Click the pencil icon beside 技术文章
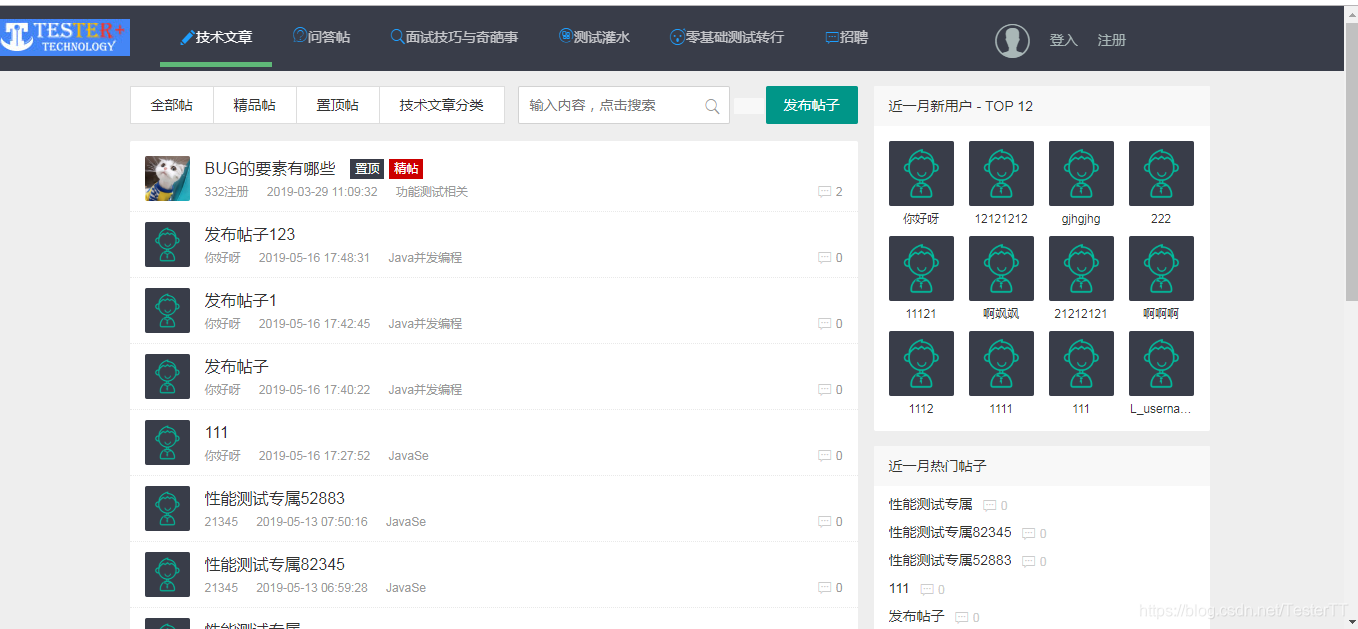Screen dimensions: 1358x629 pyautogui.click(x=185, y=37)
